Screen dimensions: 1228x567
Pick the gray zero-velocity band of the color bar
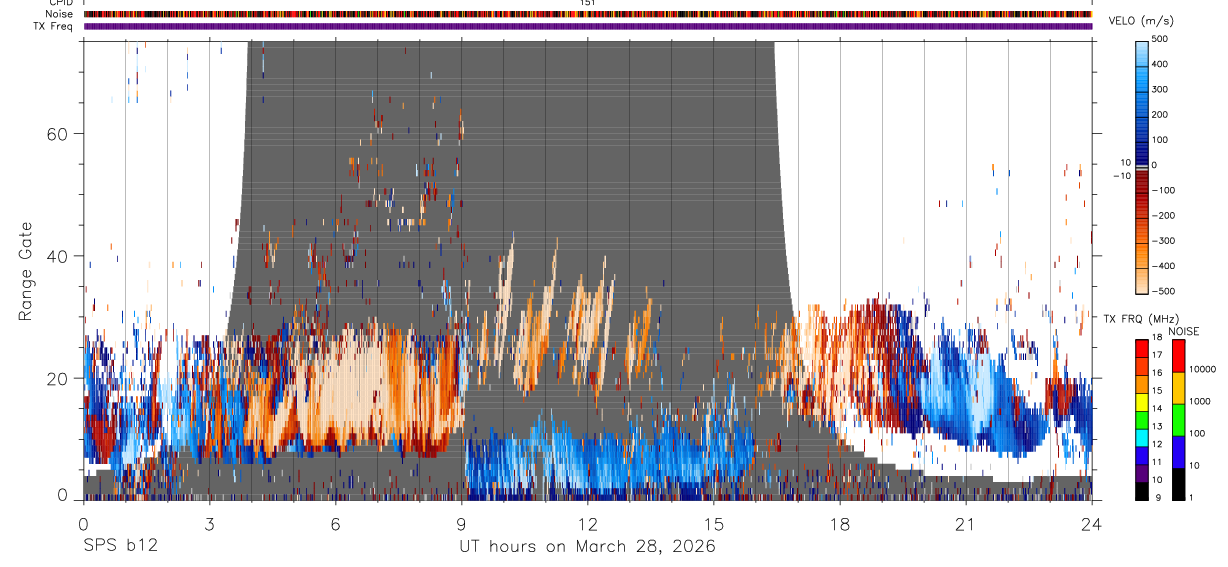pyautogui.click(x=1144, y=166)
